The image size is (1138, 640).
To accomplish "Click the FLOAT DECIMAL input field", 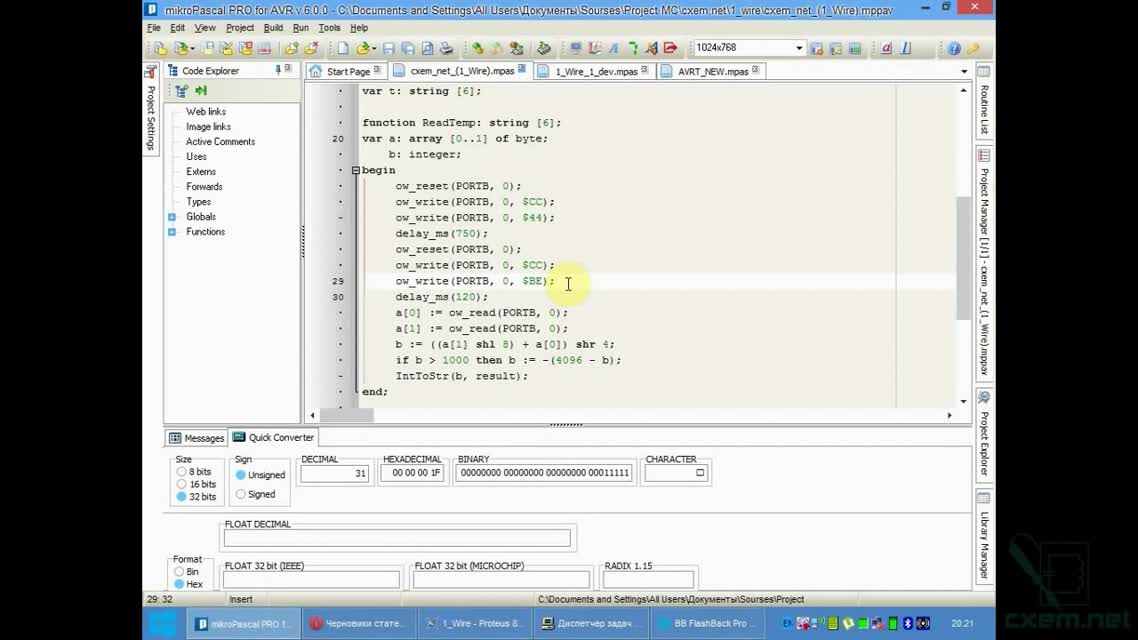I will click(x=397, y=538).
